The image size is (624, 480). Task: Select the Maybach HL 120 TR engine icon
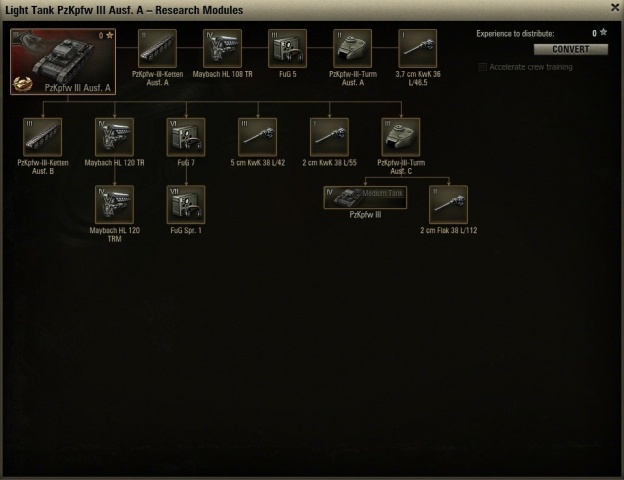115,137
